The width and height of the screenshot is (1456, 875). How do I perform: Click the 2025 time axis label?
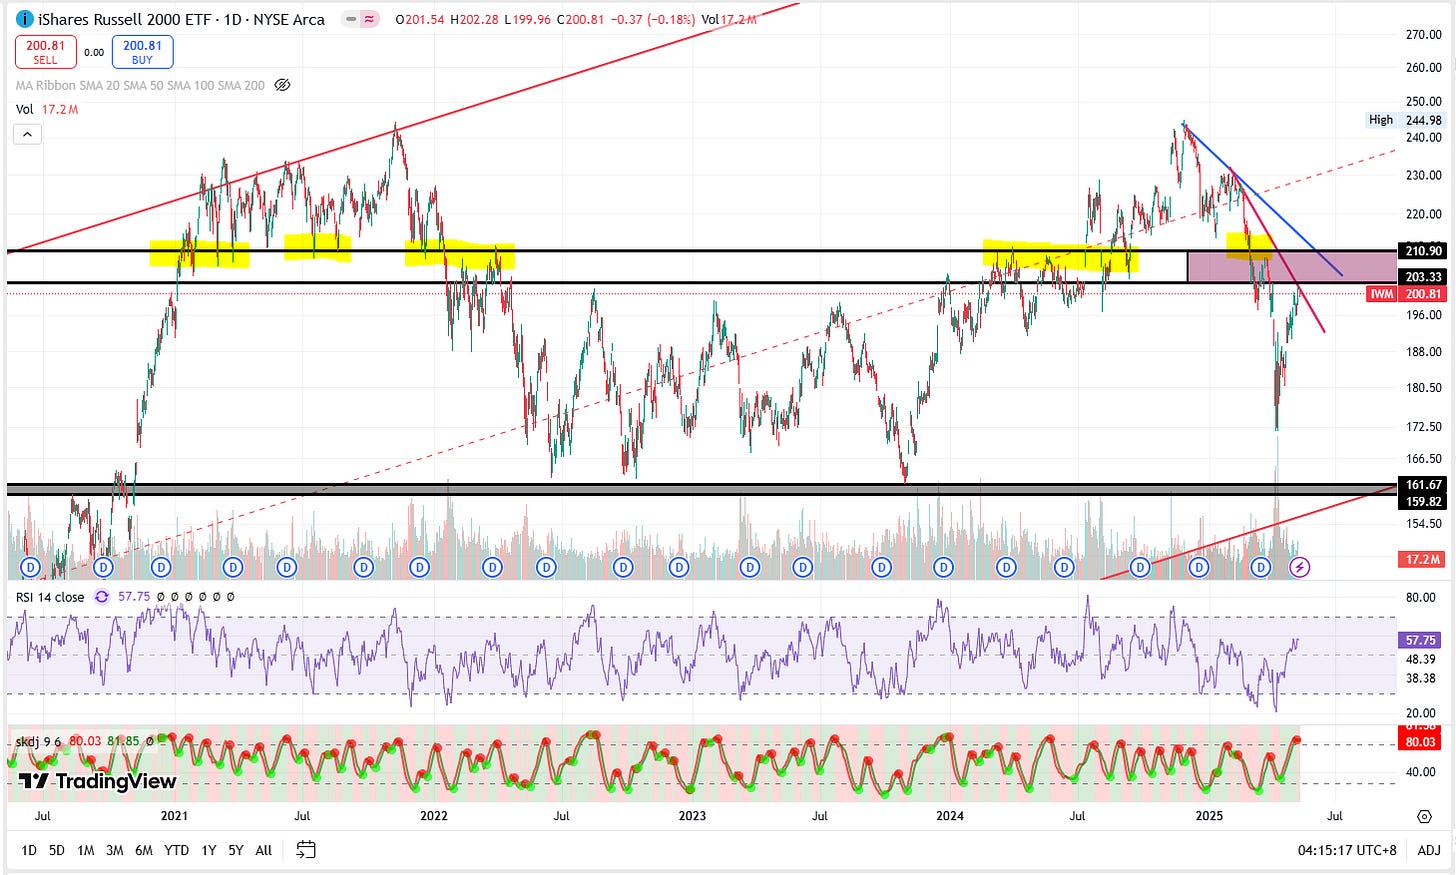(x=1210, y=816)
